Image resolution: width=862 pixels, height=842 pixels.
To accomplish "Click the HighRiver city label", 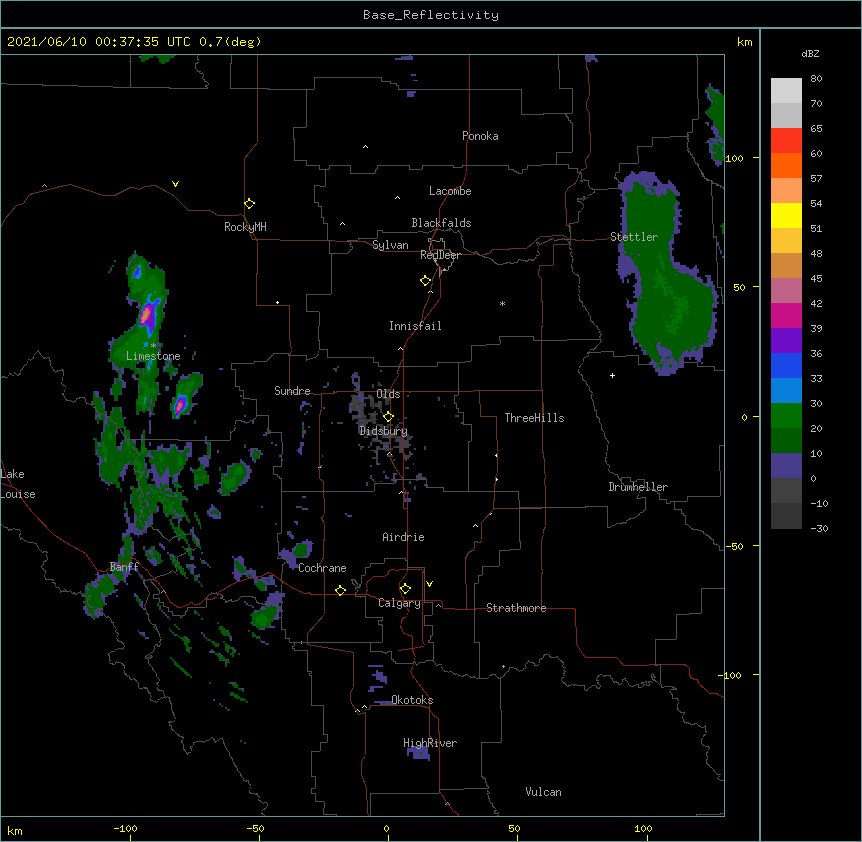I will tap(430, 743).
